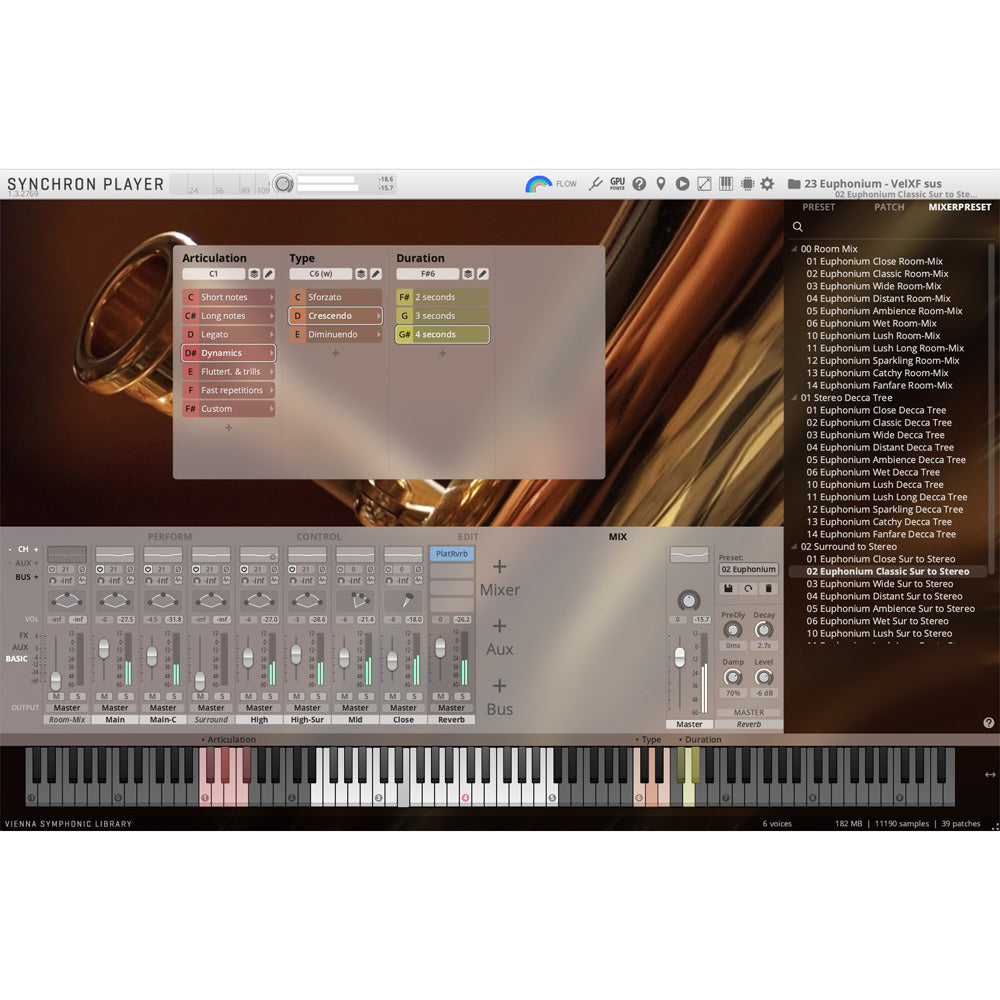This screenshot has width=1000, height=1000.
Task: Expand the Short notes articulation arrow
Action: (x=271, y=297)
